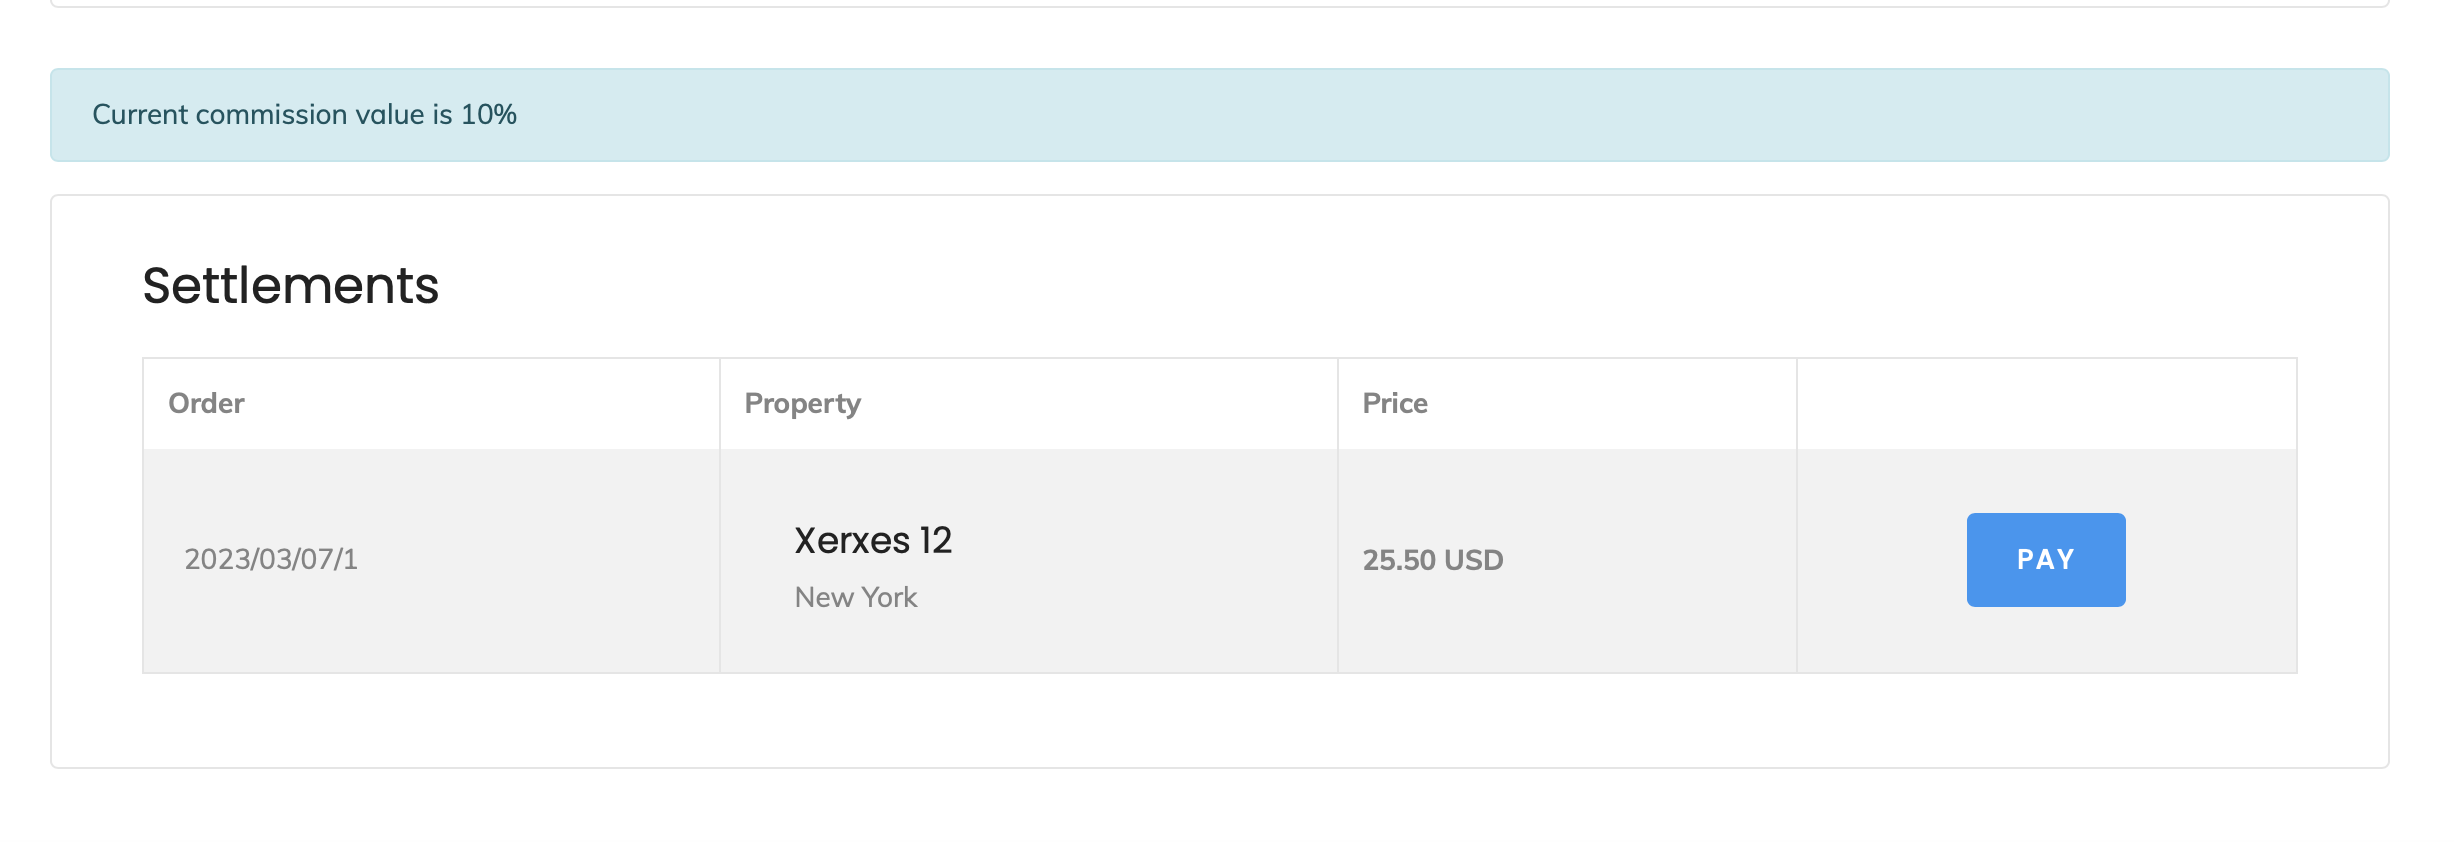Click the empty actions column header

2045,403
